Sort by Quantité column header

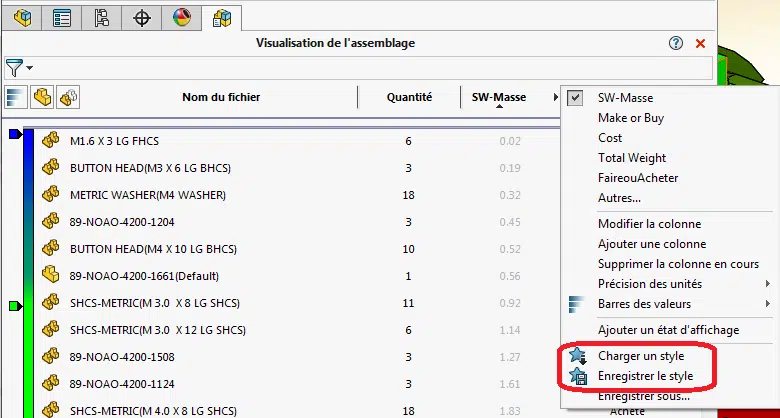pos(409,97)
